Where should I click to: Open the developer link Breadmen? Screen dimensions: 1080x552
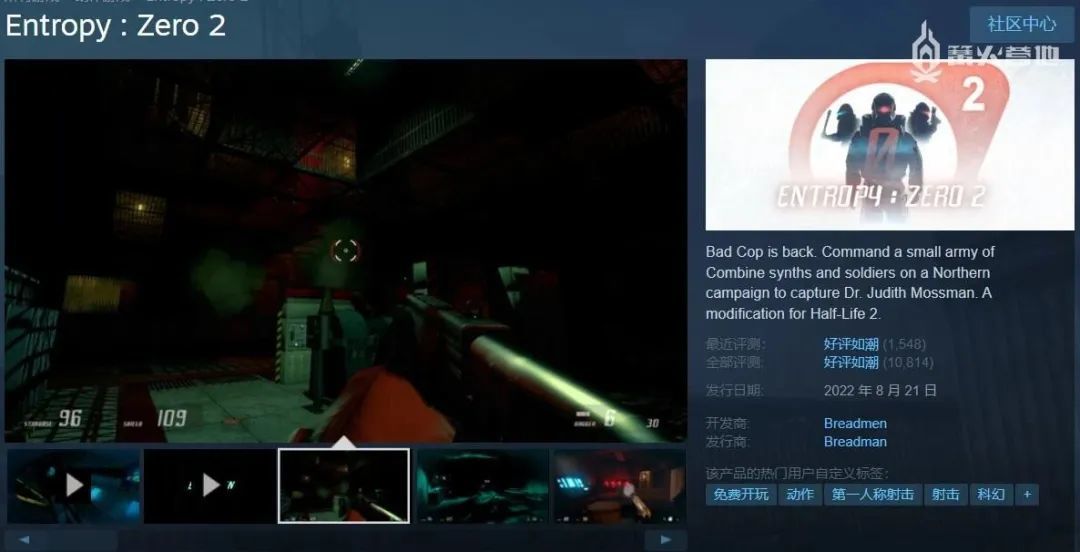855,423
